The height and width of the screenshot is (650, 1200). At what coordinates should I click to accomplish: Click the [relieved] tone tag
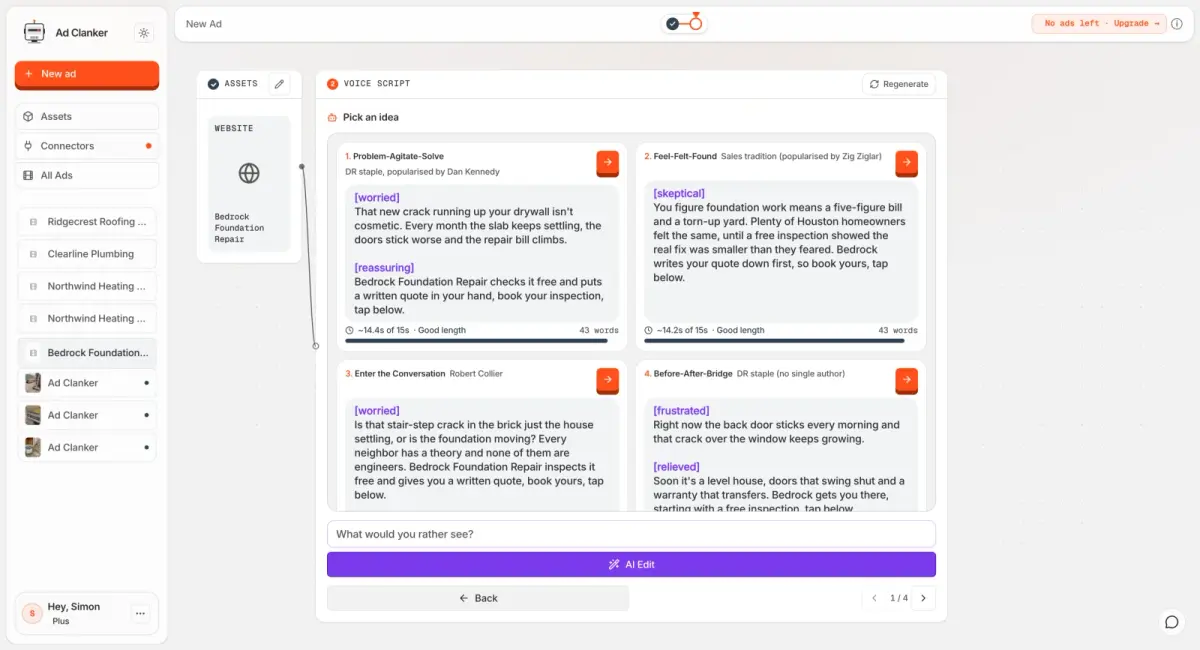pyautogui.click(x=676, y=467)
